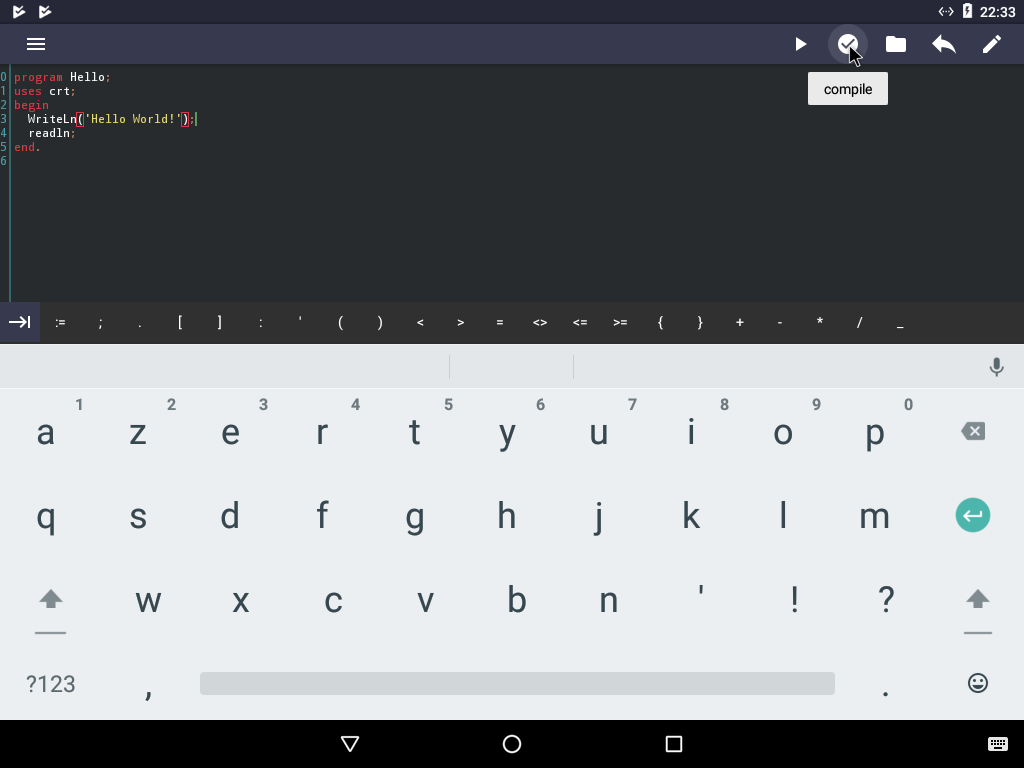Viewport: 1024px width, 768px height.
Task: Insert a tab using tab key icon
Action: pos(20,322)
